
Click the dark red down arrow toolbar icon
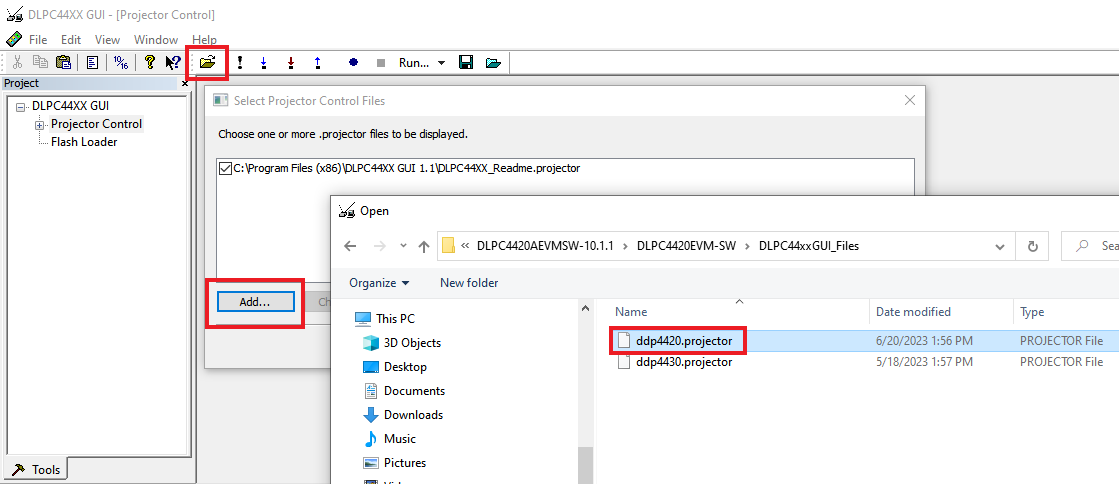290,63
